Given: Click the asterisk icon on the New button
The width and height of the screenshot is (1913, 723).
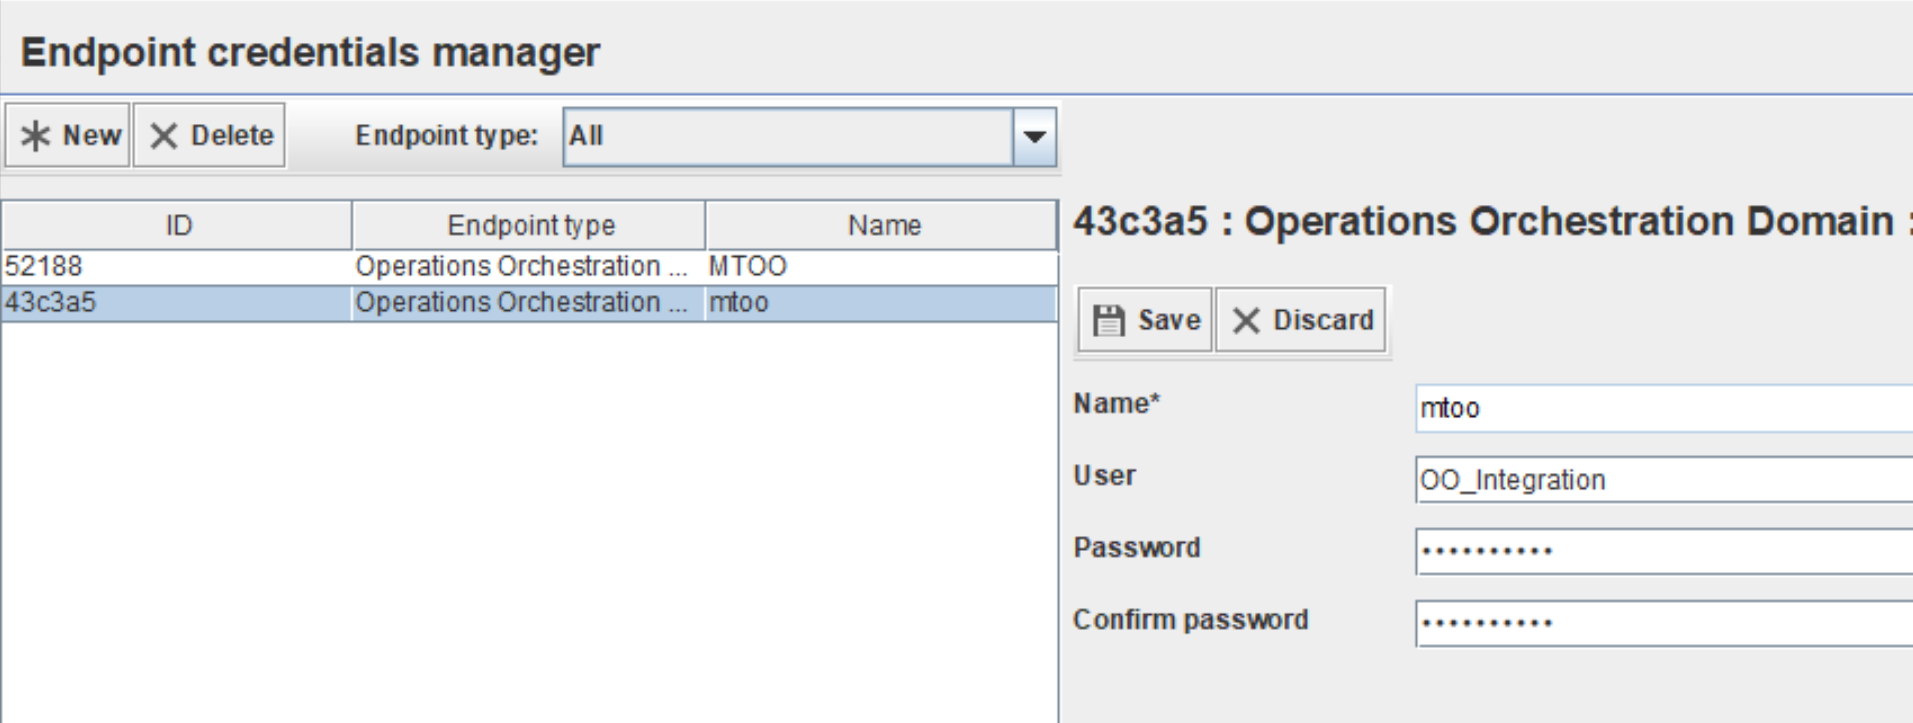Looking at the screenshot, I should pos(37,135).
